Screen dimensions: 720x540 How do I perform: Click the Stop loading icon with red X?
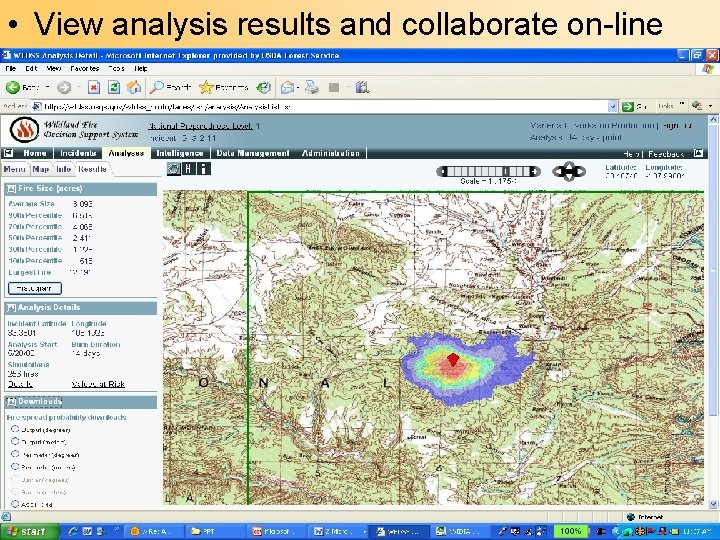pyautogui.click(x=94, y=87)
